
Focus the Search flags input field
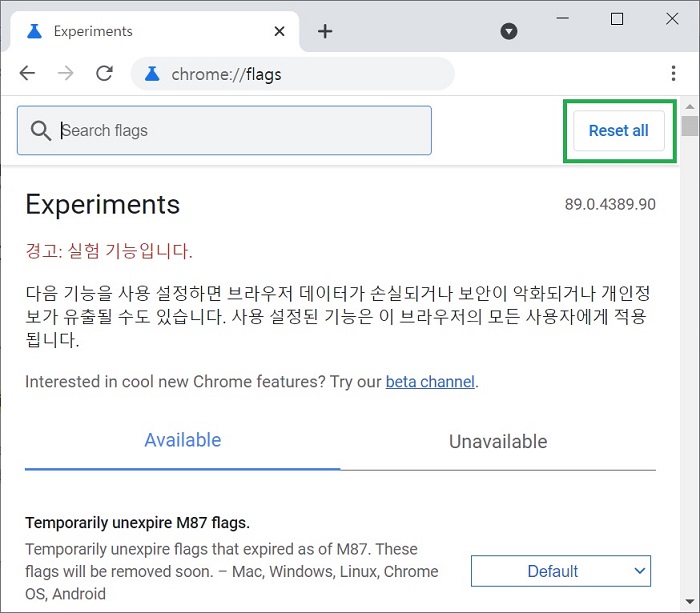[224, 130]
